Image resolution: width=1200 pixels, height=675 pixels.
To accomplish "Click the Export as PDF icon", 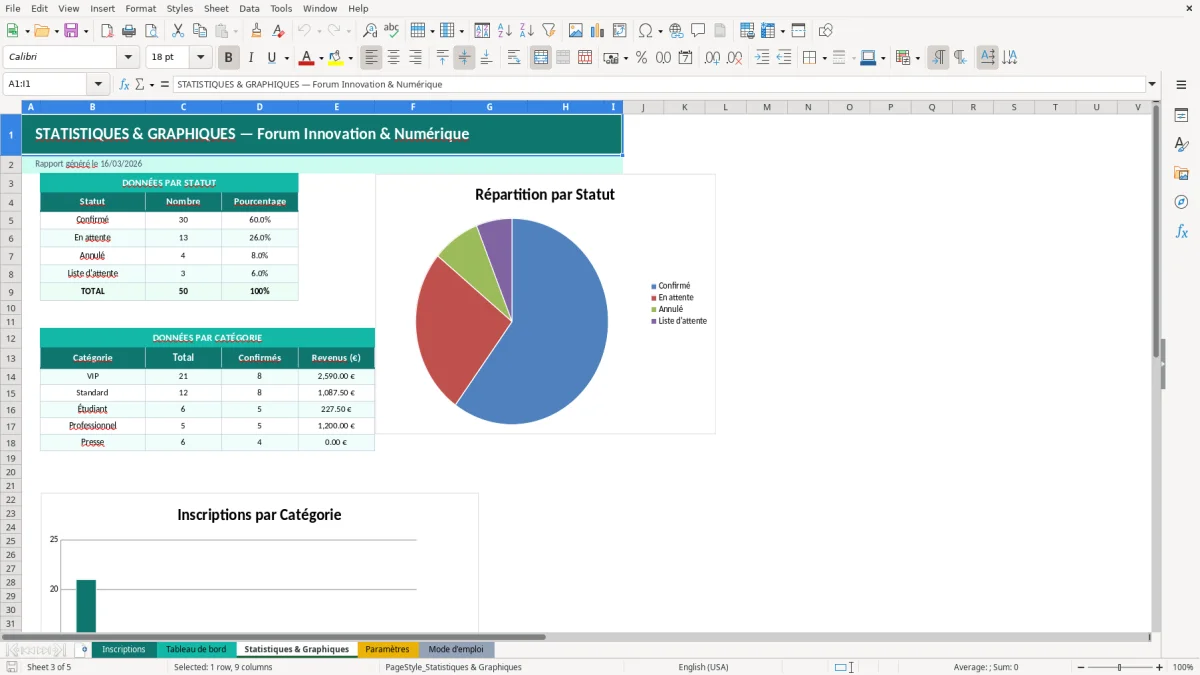I will tap(107, 31).
